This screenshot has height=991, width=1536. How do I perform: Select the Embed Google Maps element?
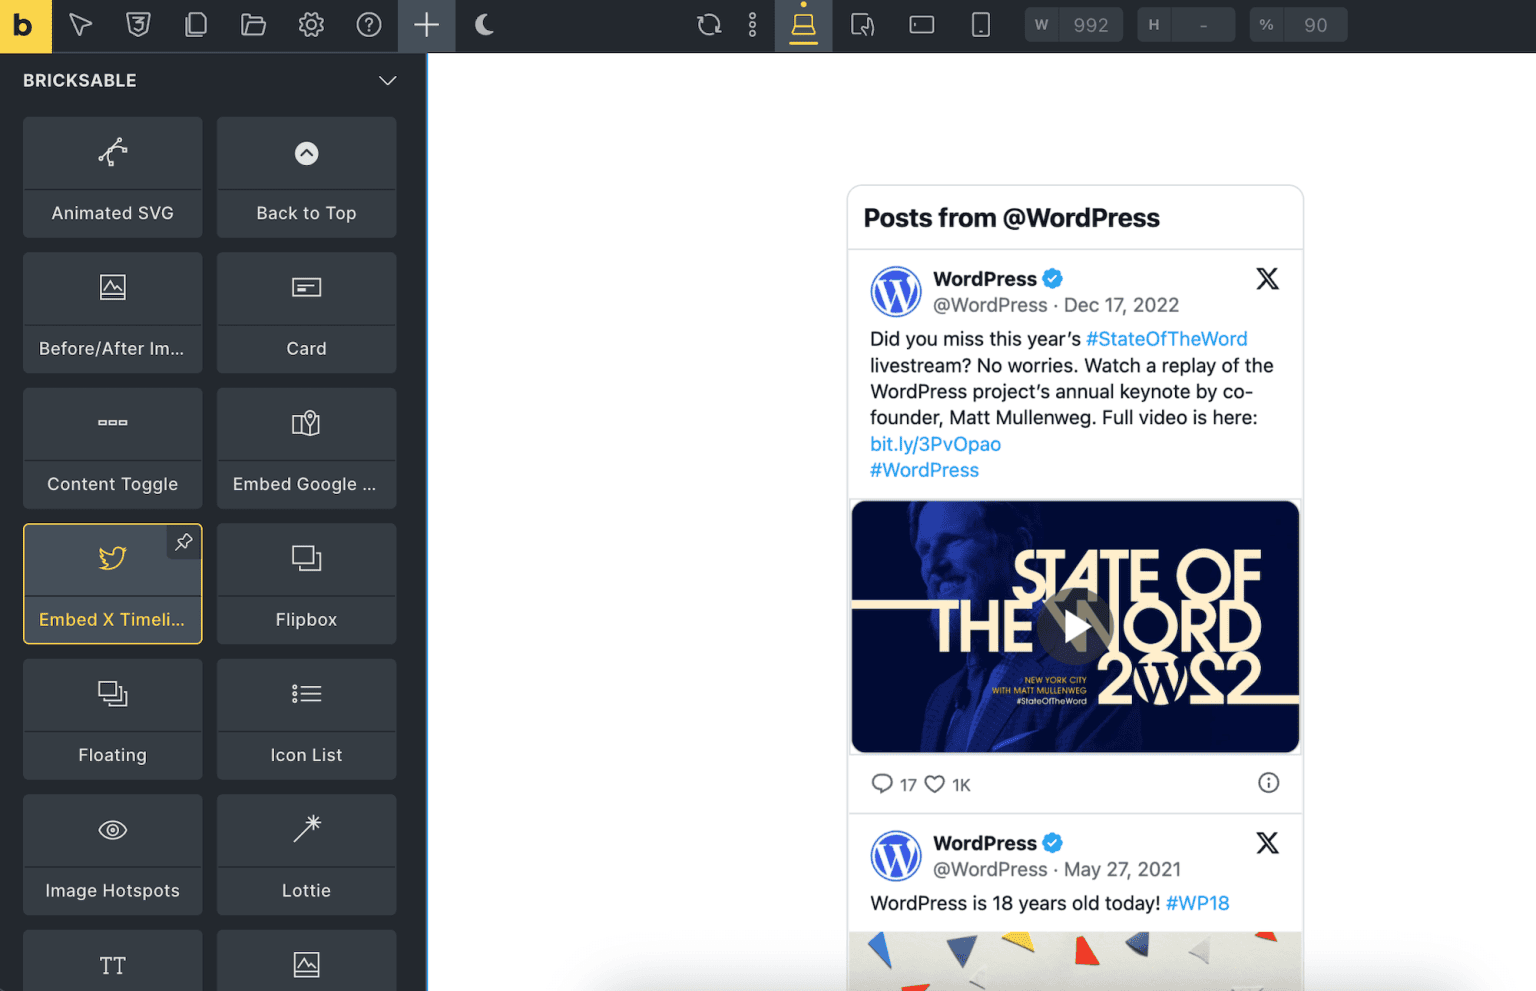(x=306, y=448)
